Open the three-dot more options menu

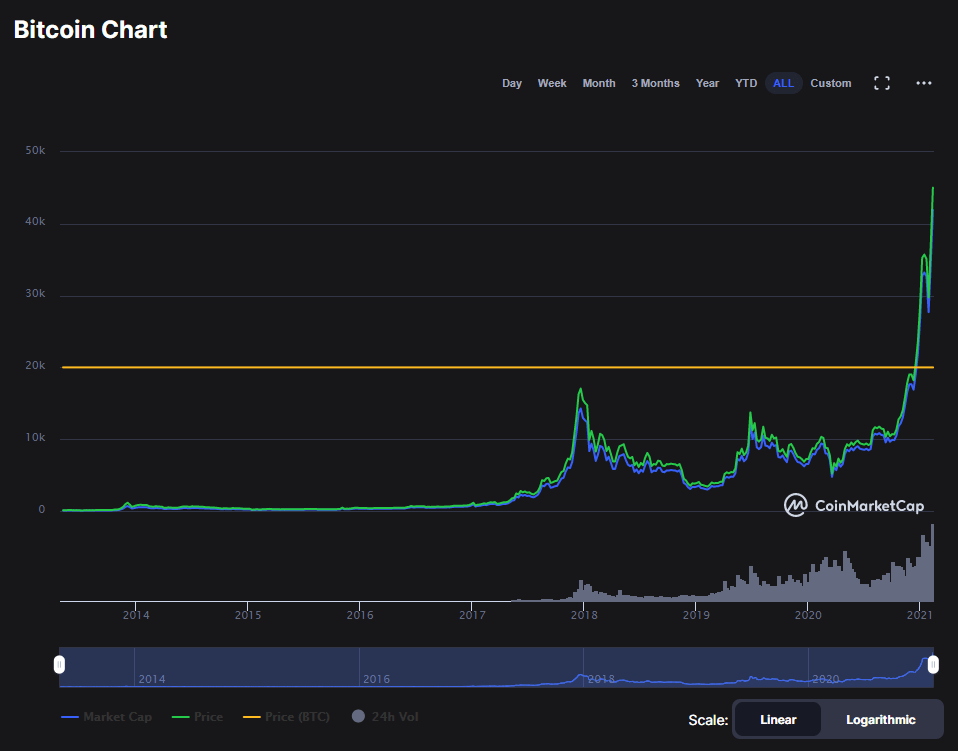pos(924,83)
